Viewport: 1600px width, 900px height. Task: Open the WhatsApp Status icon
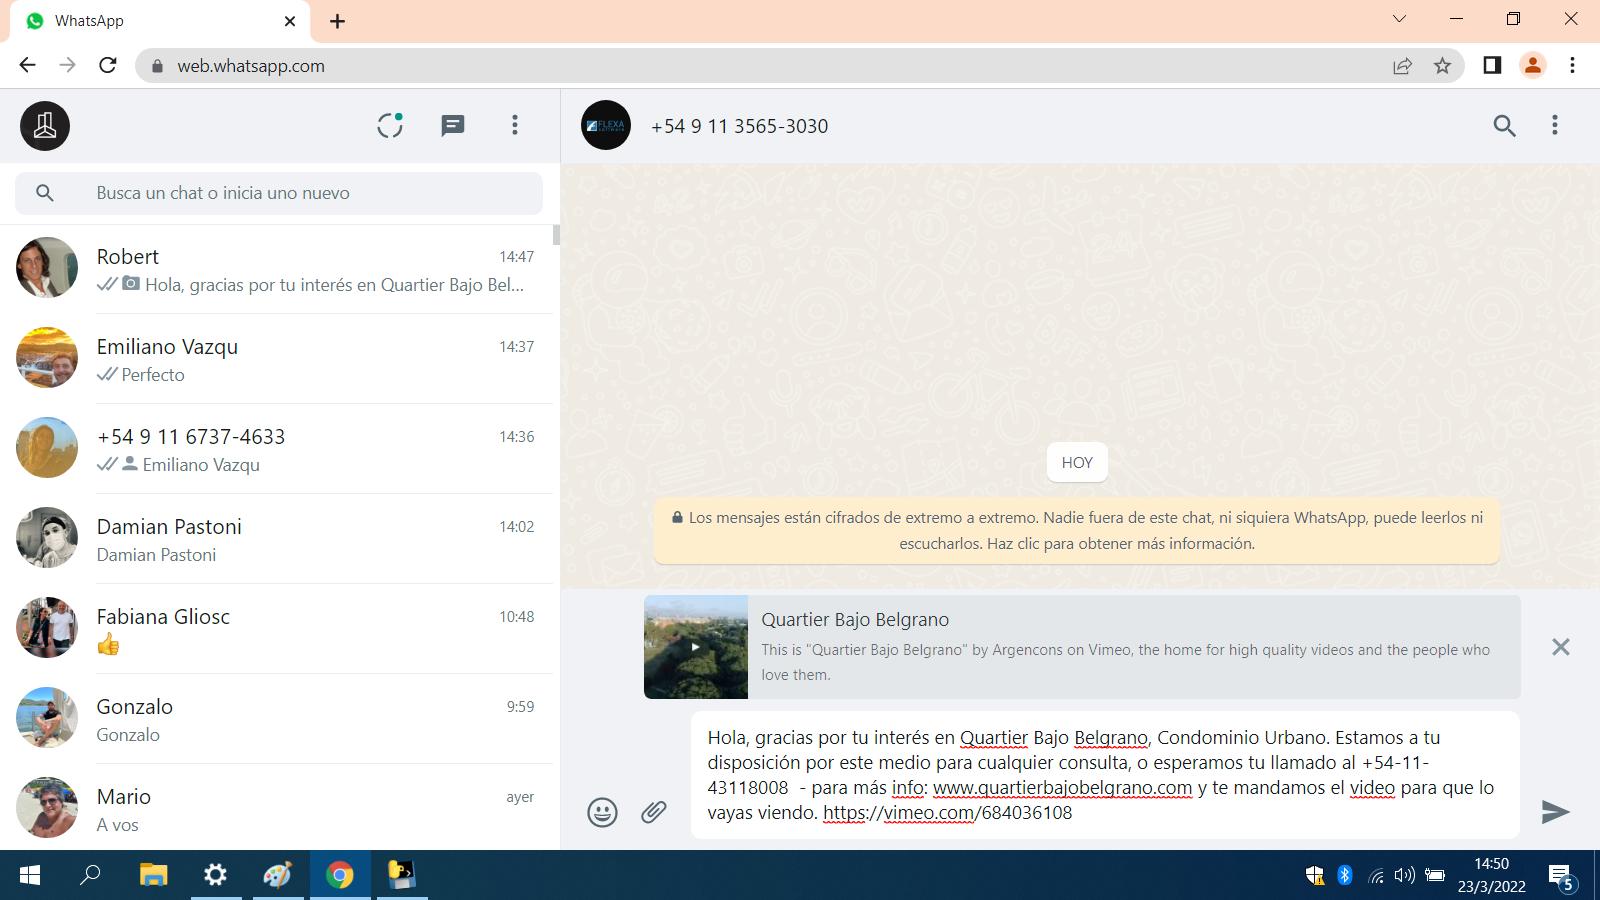point(390,125)
